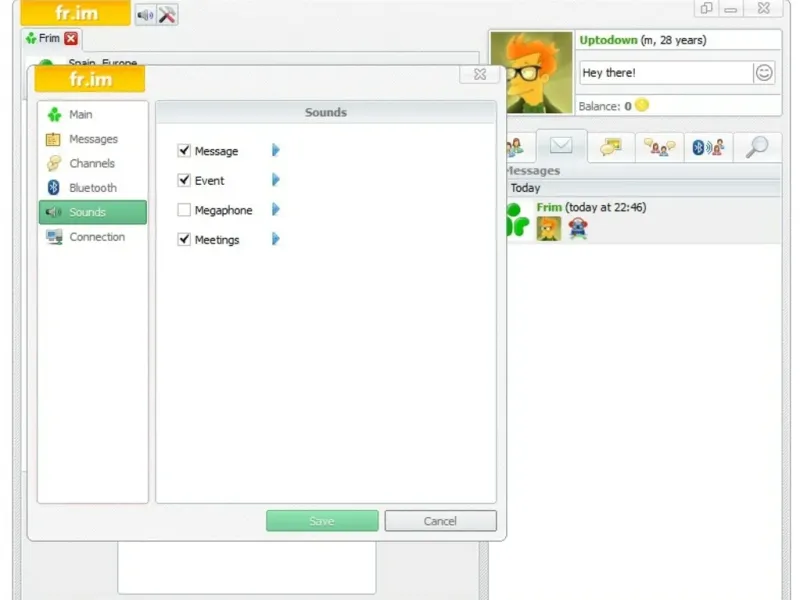800x600 pixels.
Task: Click the Today header in Messages list
Action: 644,188
